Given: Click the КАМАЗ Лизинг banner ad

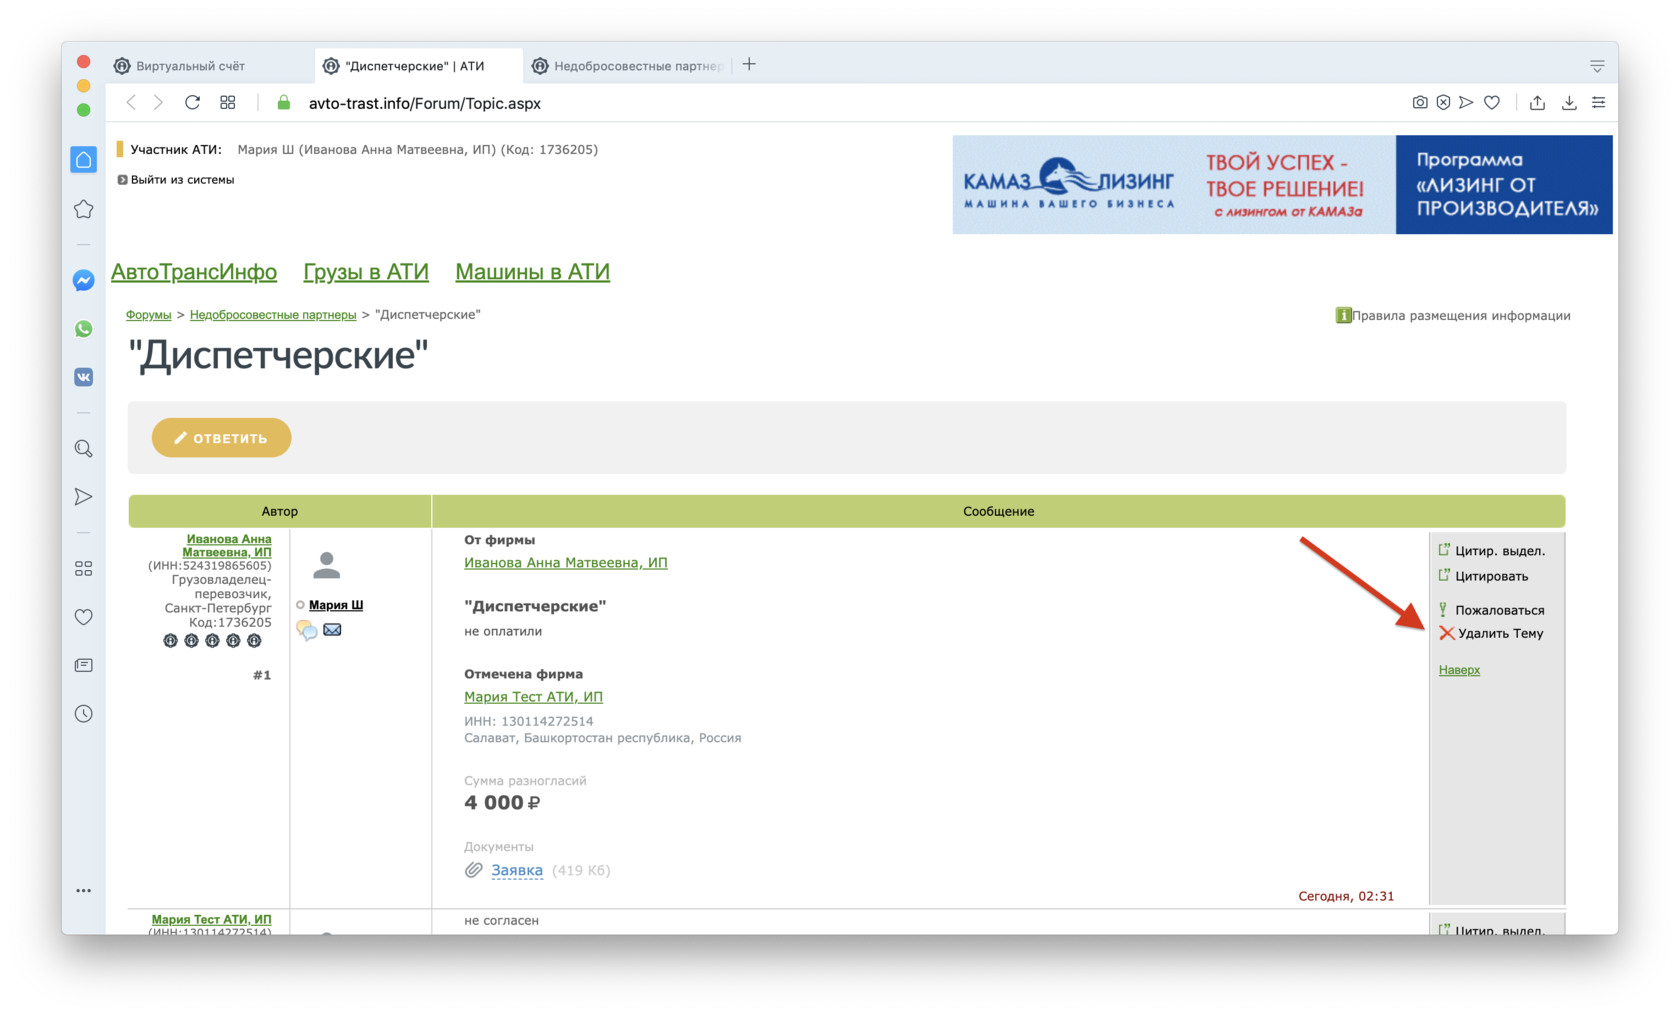Looking at the screenshot, I should [x=1282, y=185].
